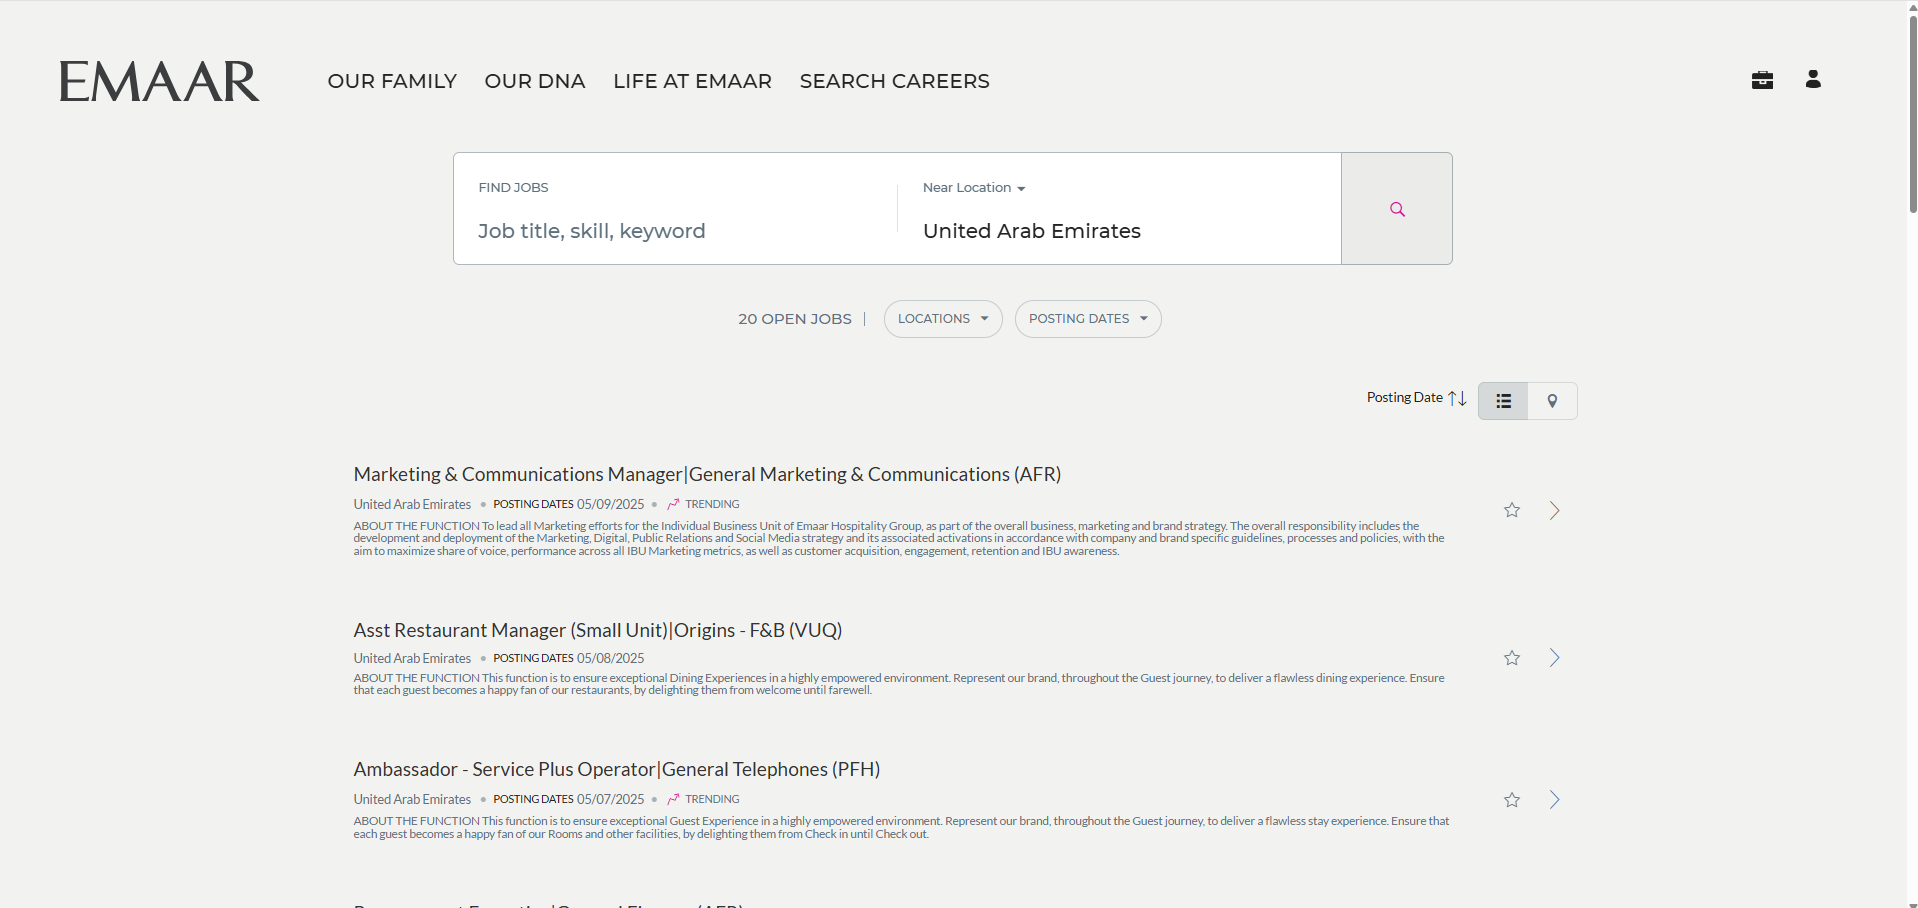Star the Ambassador Service Plus Operator job
The height and width of the screenshot is (908, 1918).
1512,800
